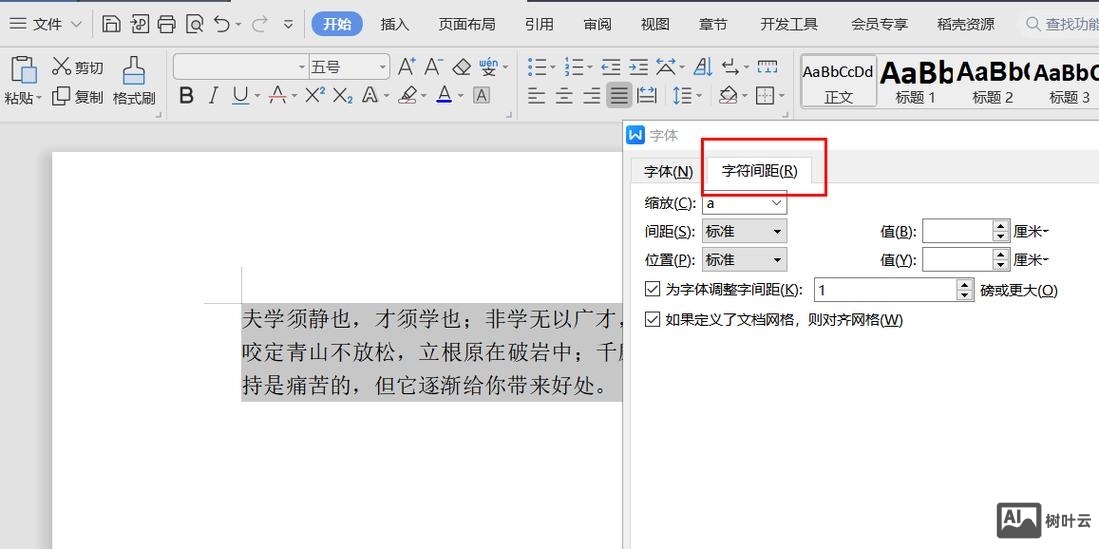Open the 引用 ribbon tab
This screenshot has height=549, width=1099.
tap(539, 24)
